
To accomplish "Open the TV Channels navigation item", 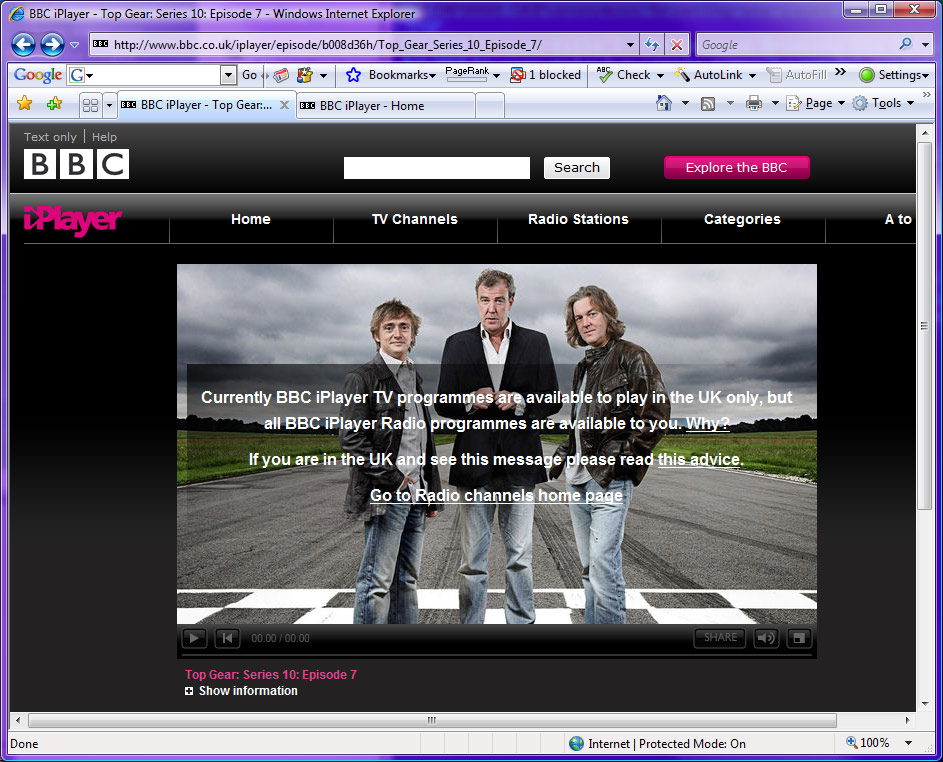I will point(415,220).
